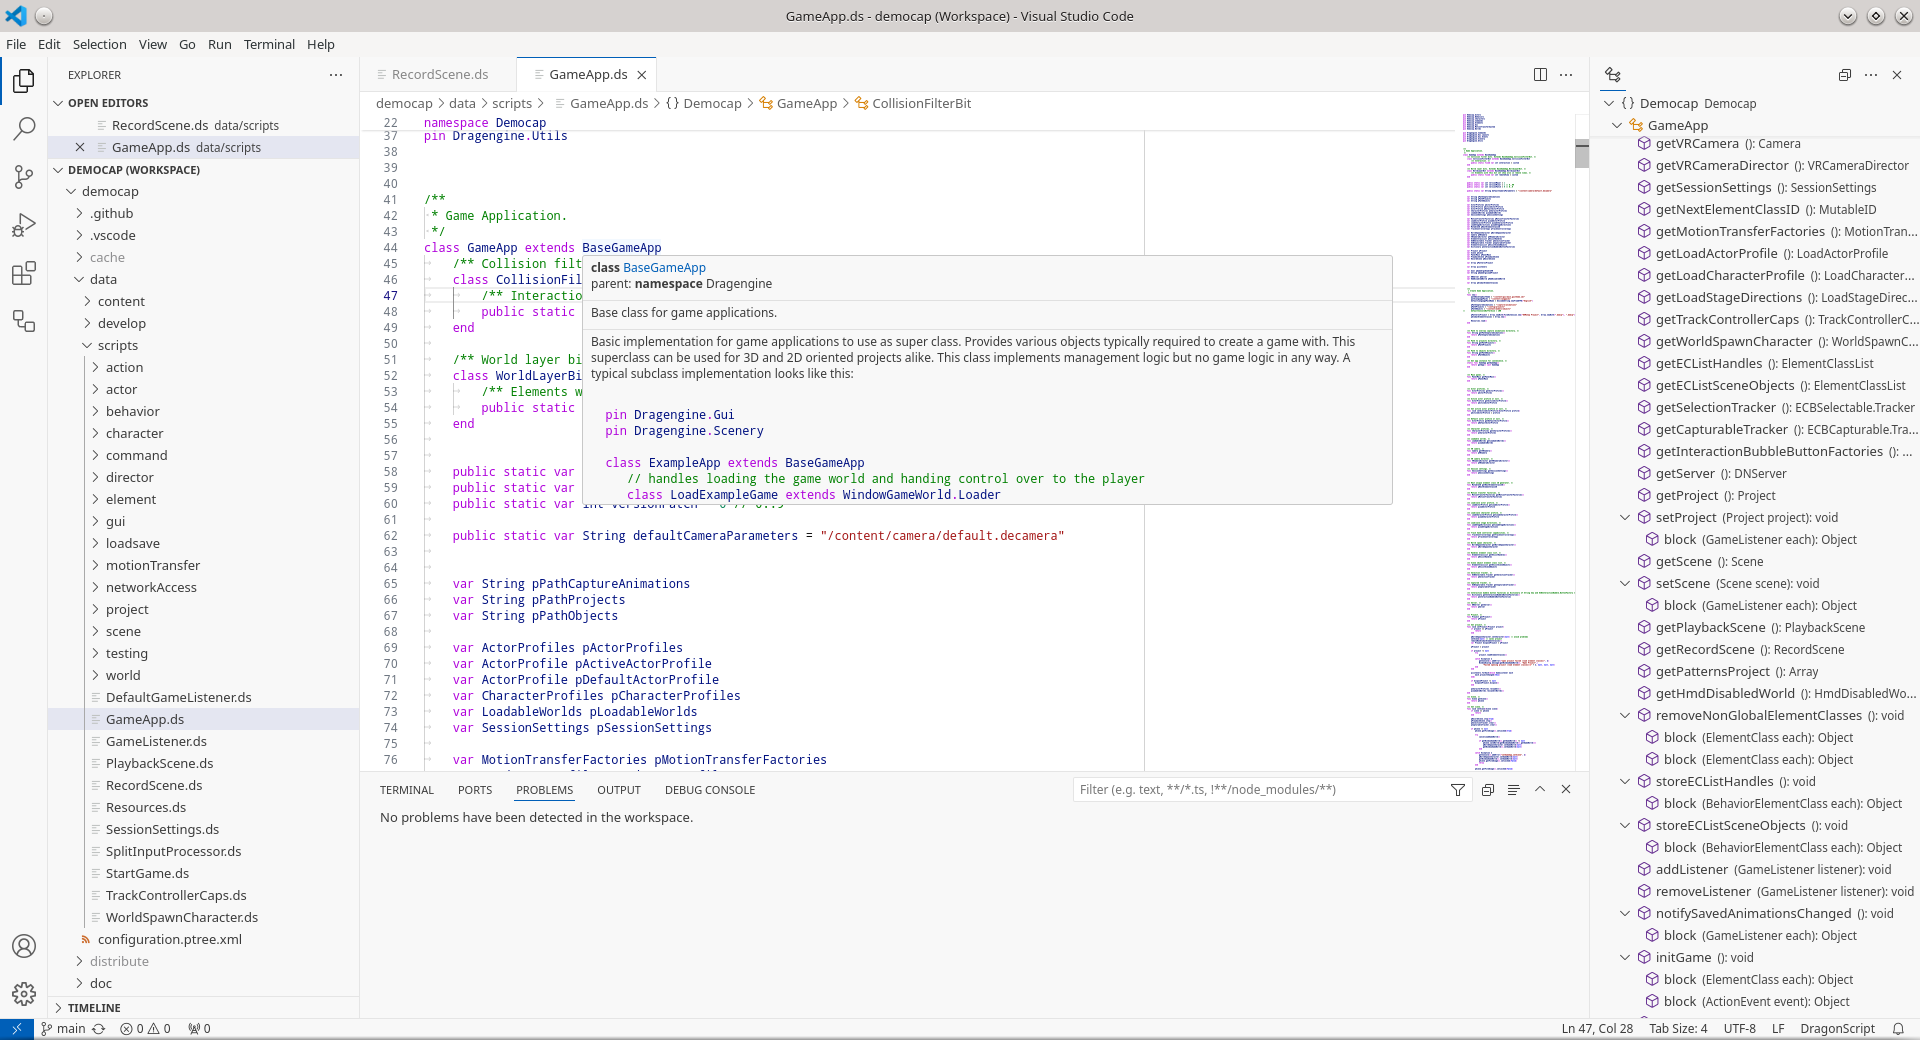Change DragonScript language mode
Image resolution: width=1920 pixels, height=1040 pixels.
coord(1837,1029)
